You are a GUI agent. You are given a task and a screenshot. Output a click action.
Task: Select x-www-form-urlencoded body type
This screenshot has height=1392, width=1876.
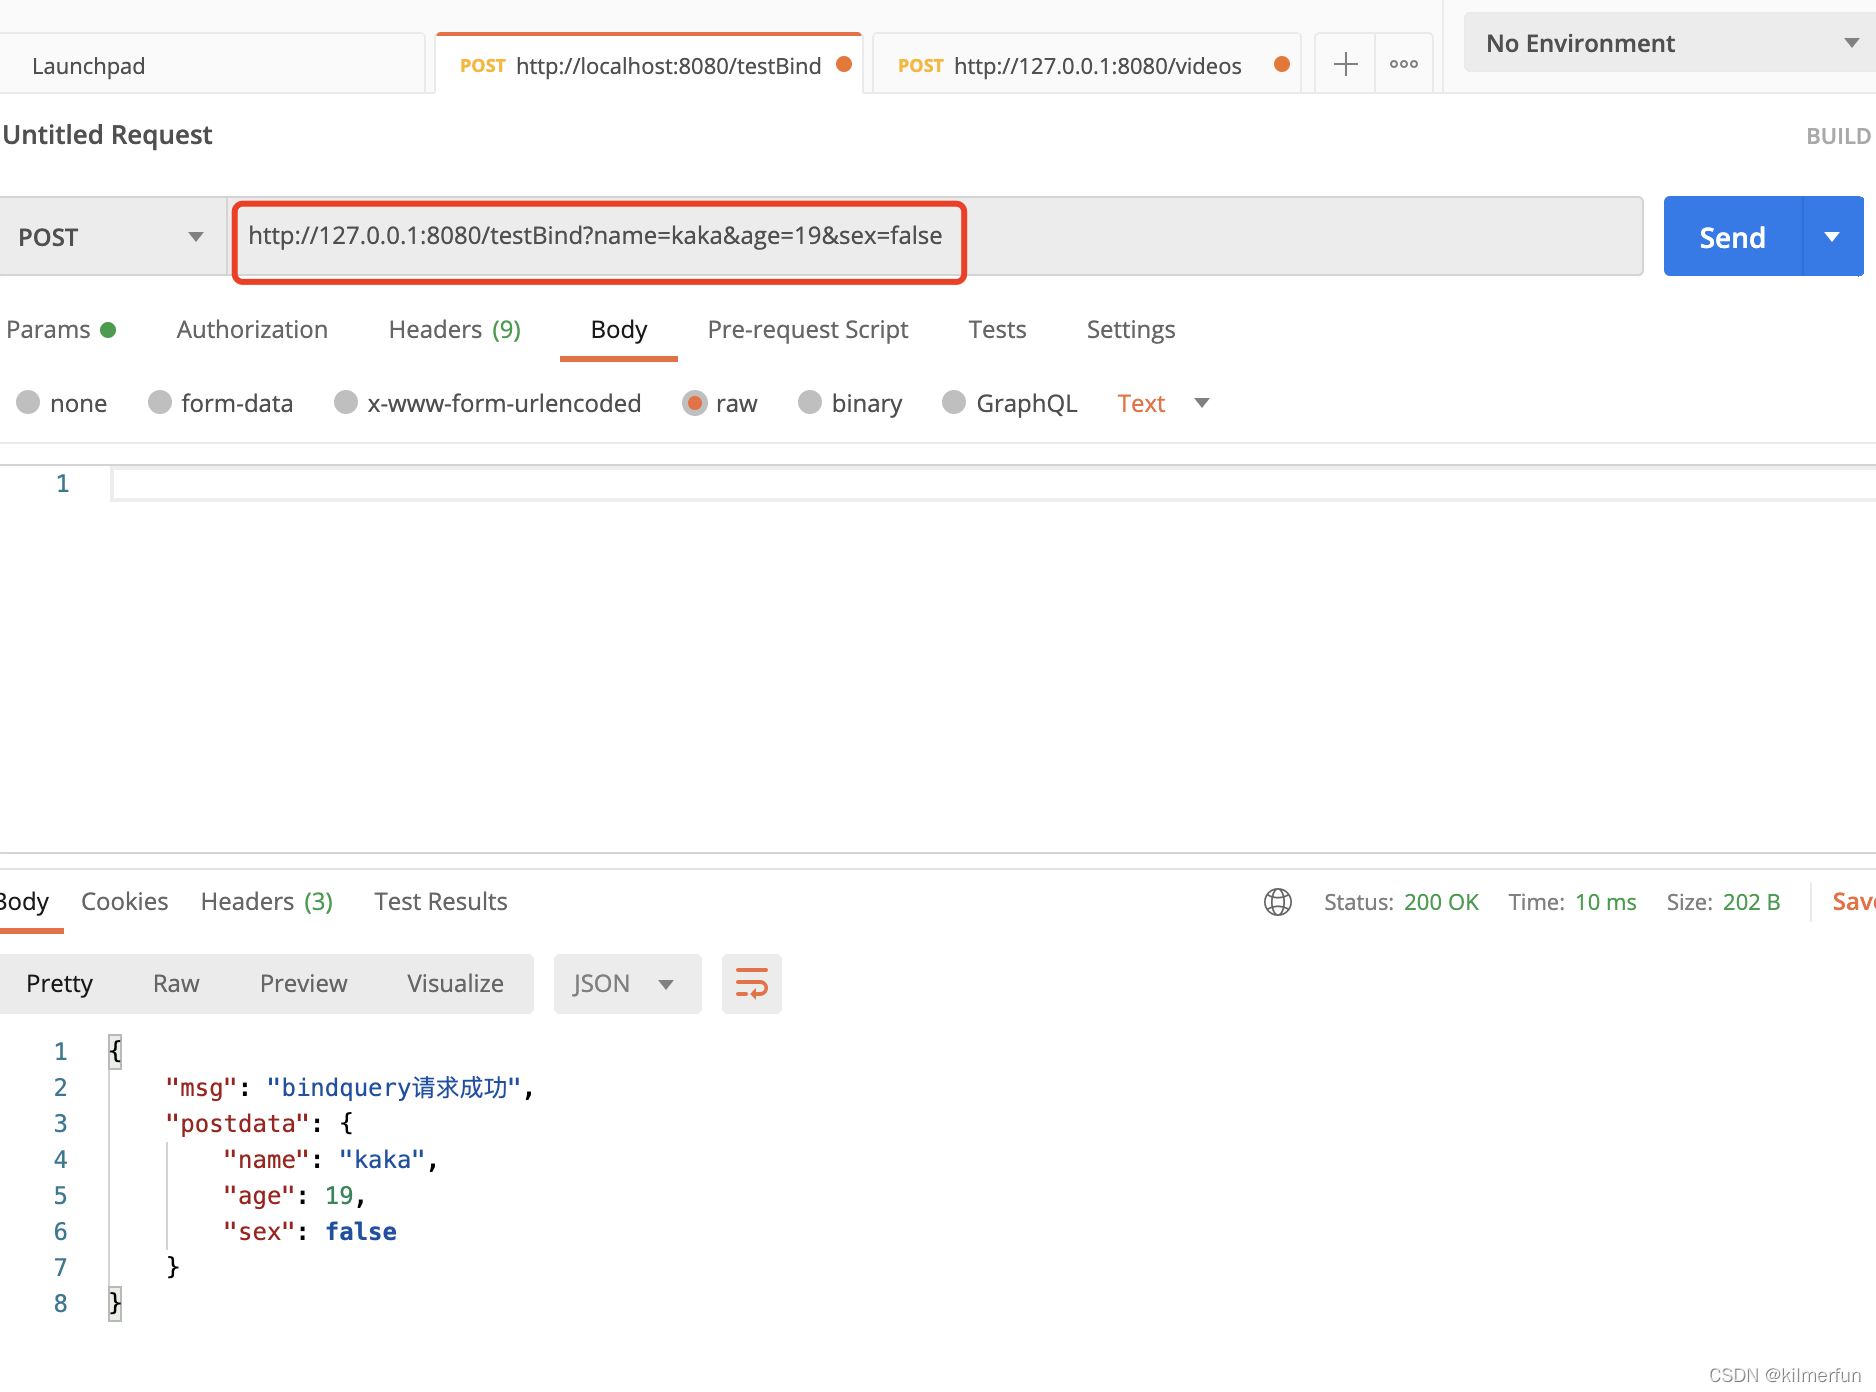coord(488,403)
